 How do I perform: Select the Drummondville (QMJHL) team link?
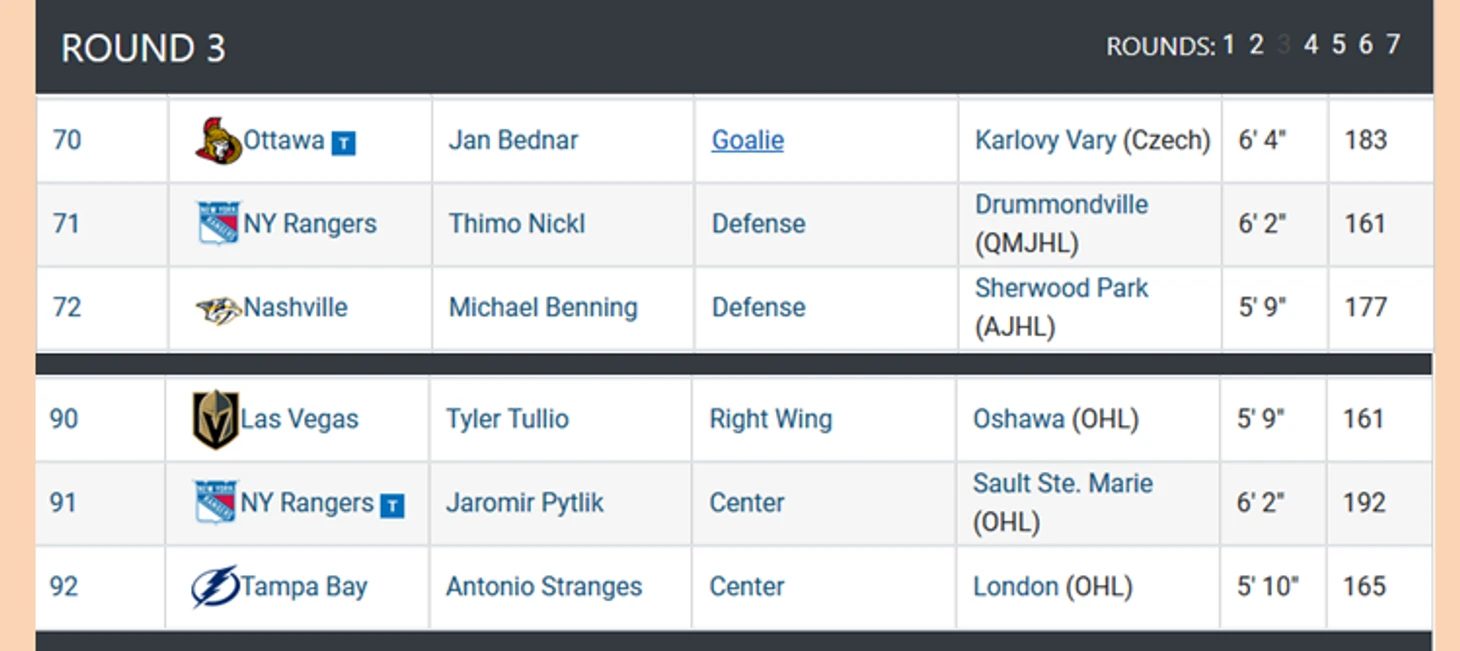point(1061,224)
